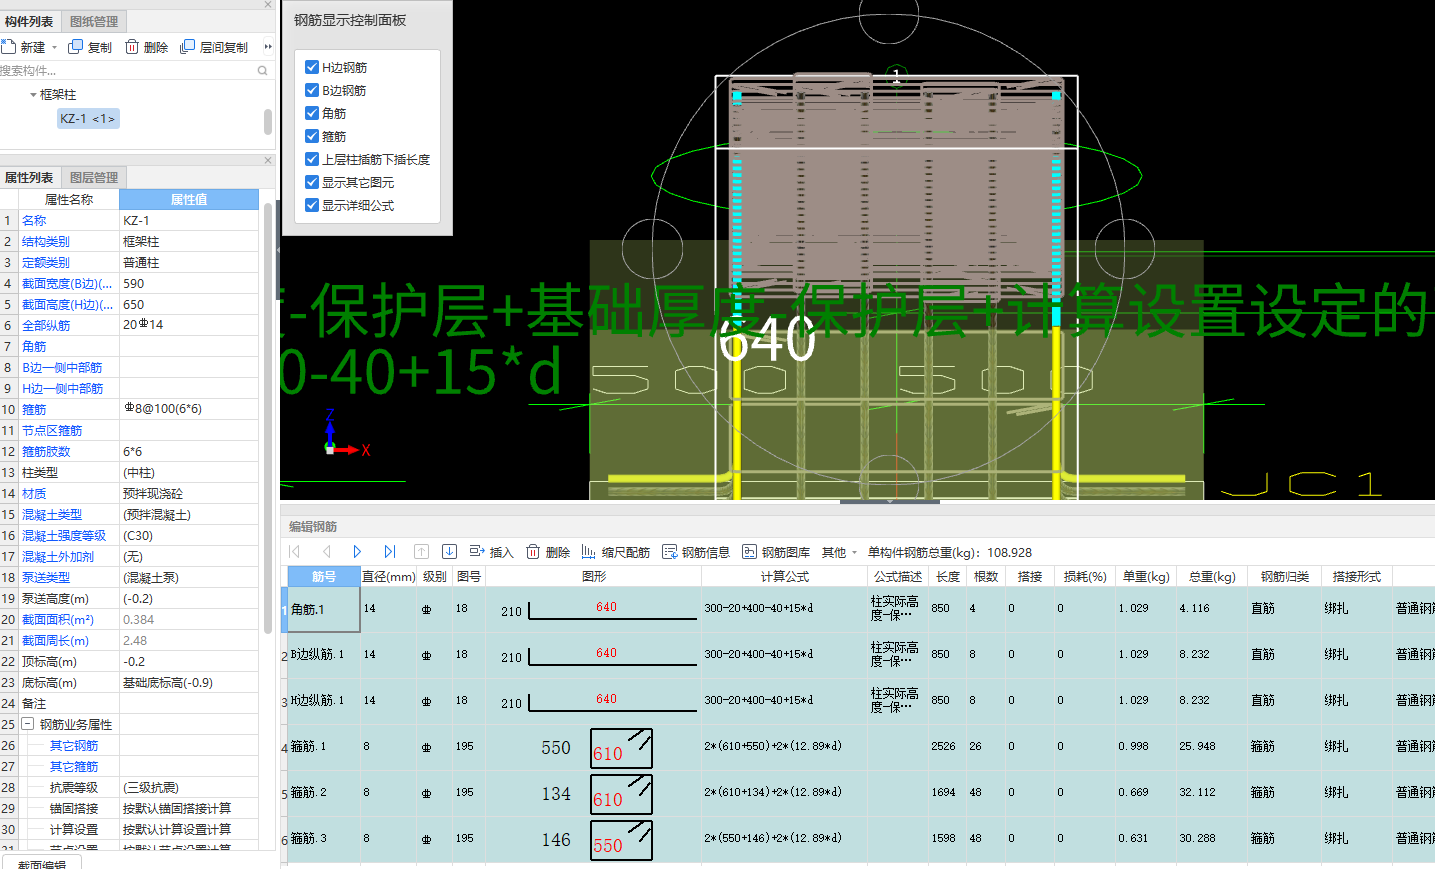Click the 总重(kg) column header
Viewport: 1435px width, 869px height.
pyautogui.click(x=1212, y=576)
